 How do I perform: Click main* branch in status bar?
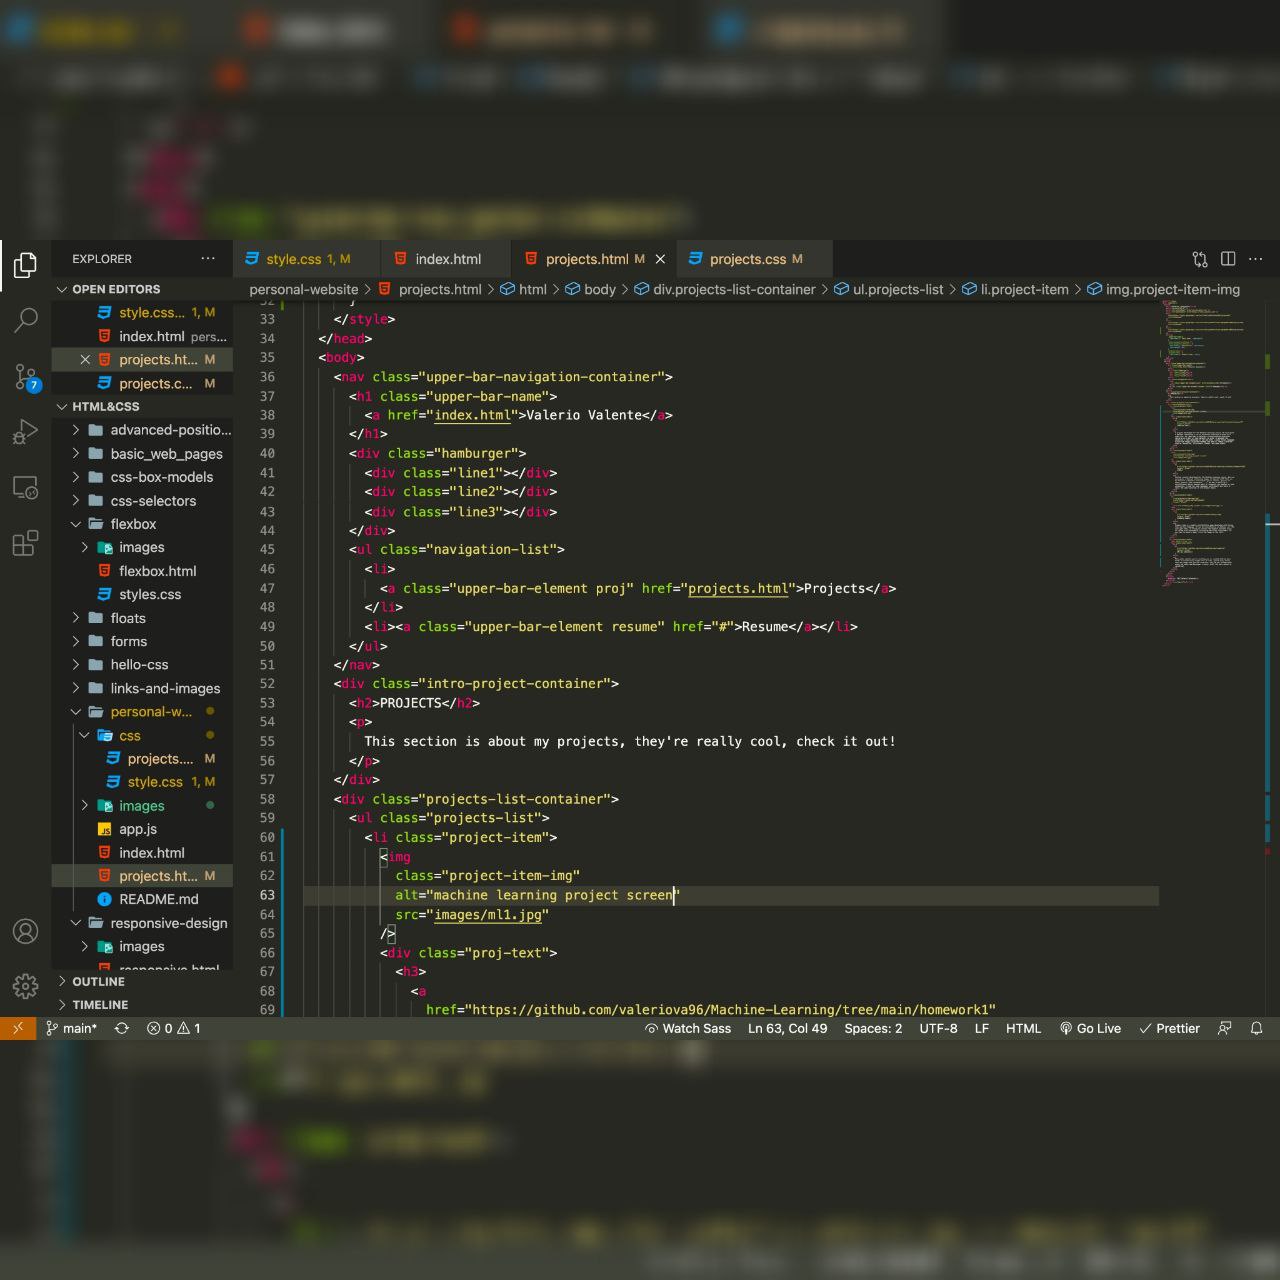click(x=71, y=1028)
